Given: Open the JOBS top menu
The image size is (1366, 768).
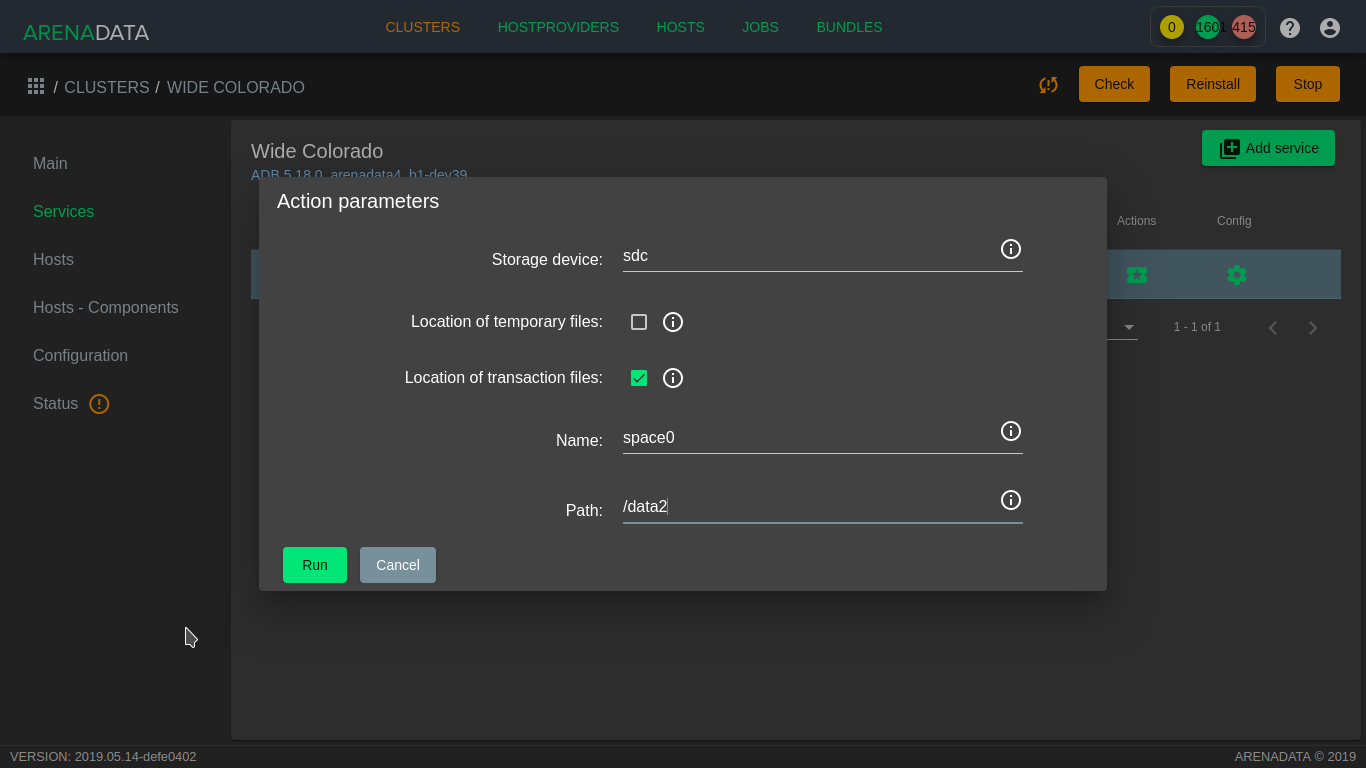Looking at the screenshot, I should (760, 27).
